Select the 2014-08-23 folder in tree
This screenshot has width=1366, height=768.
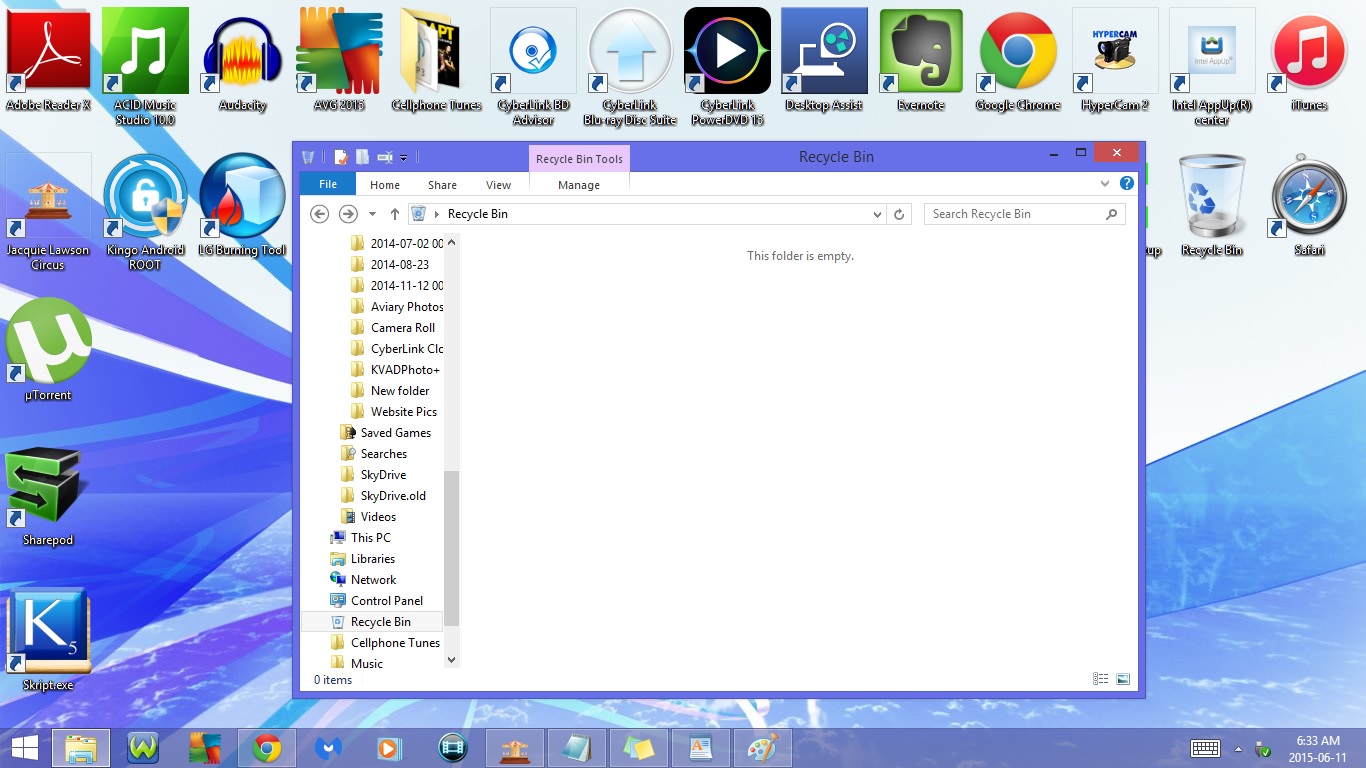391,265
